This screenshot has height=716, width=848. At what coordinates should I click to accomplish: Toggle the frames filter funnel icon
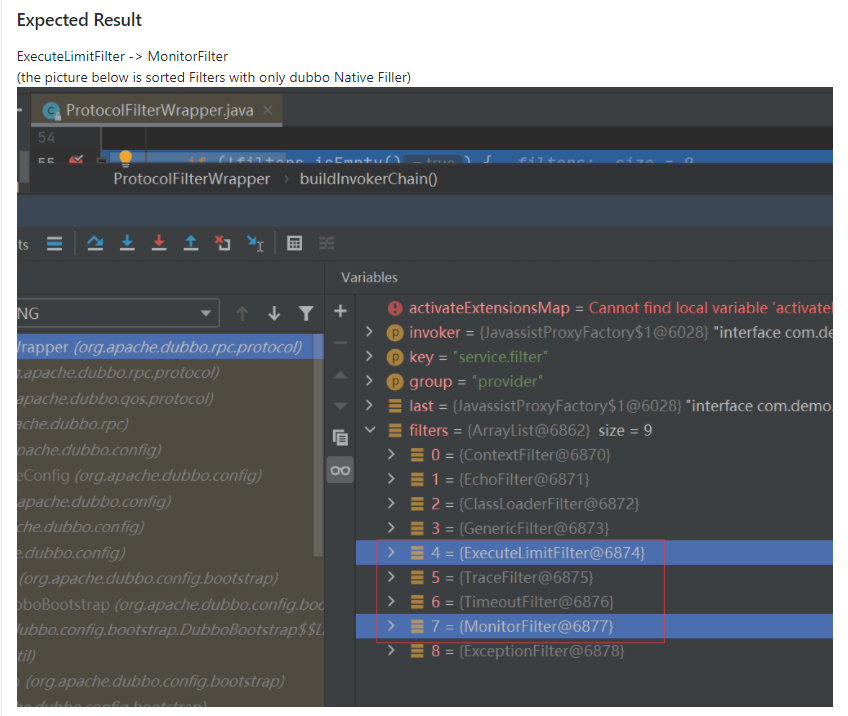pyautogui.click(x=306, y=313)
